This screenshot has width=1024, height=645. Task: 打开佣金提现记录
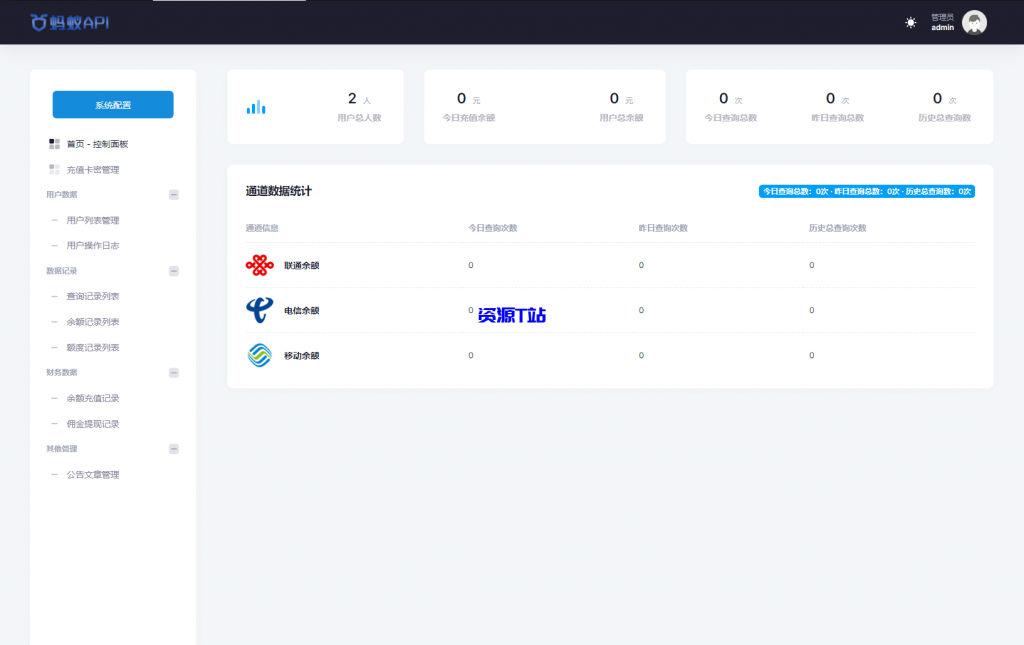click(x=91, y=423)
